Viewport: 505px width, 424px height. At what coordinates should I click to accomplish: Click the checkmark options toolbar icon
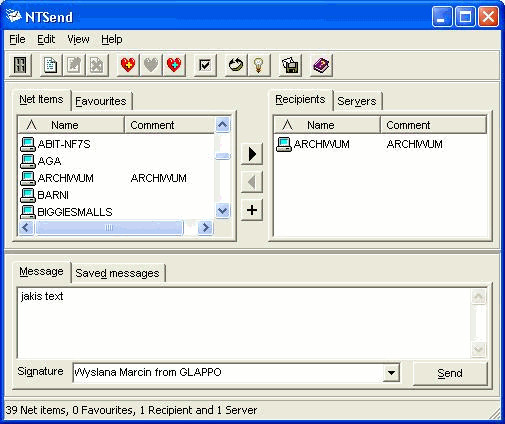(x=205, y=65)
